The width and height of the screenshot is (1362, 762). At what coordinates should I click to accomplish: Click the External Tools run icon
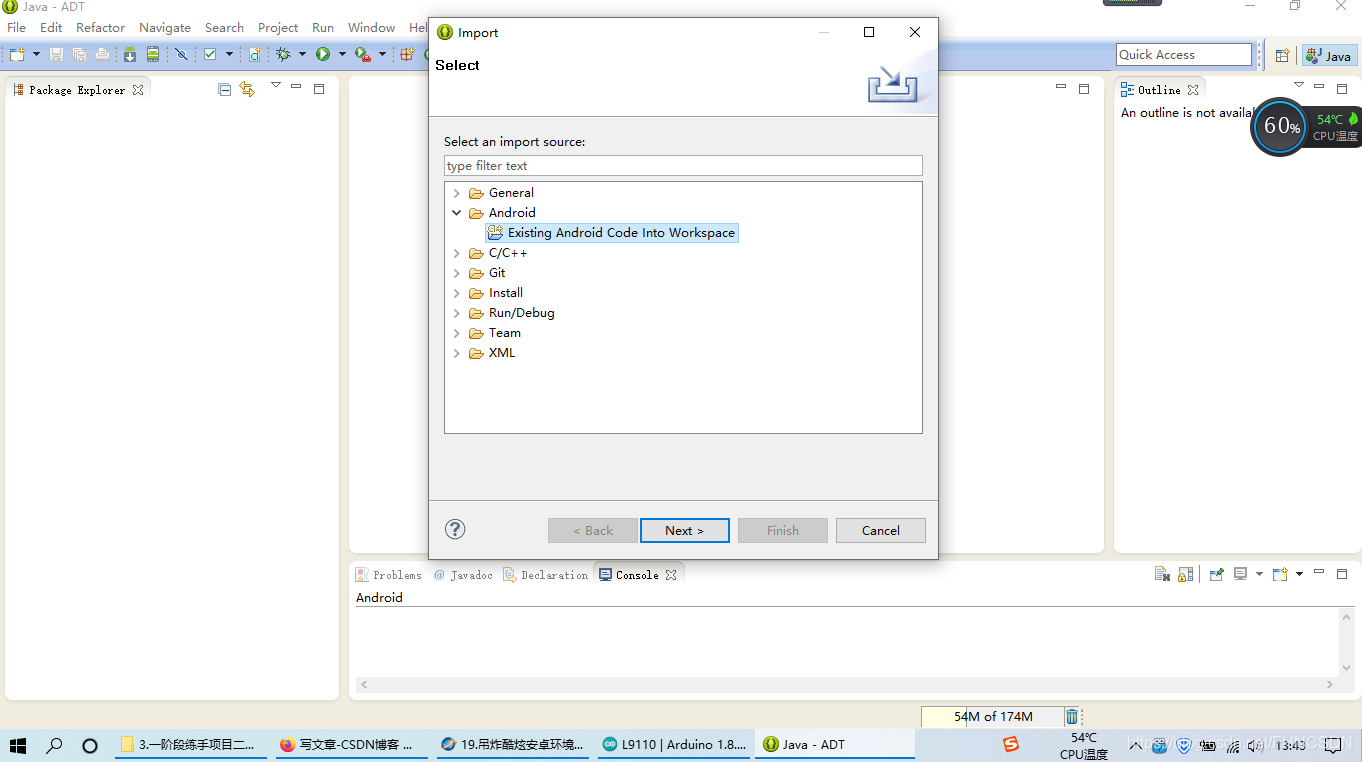point(362,54)
